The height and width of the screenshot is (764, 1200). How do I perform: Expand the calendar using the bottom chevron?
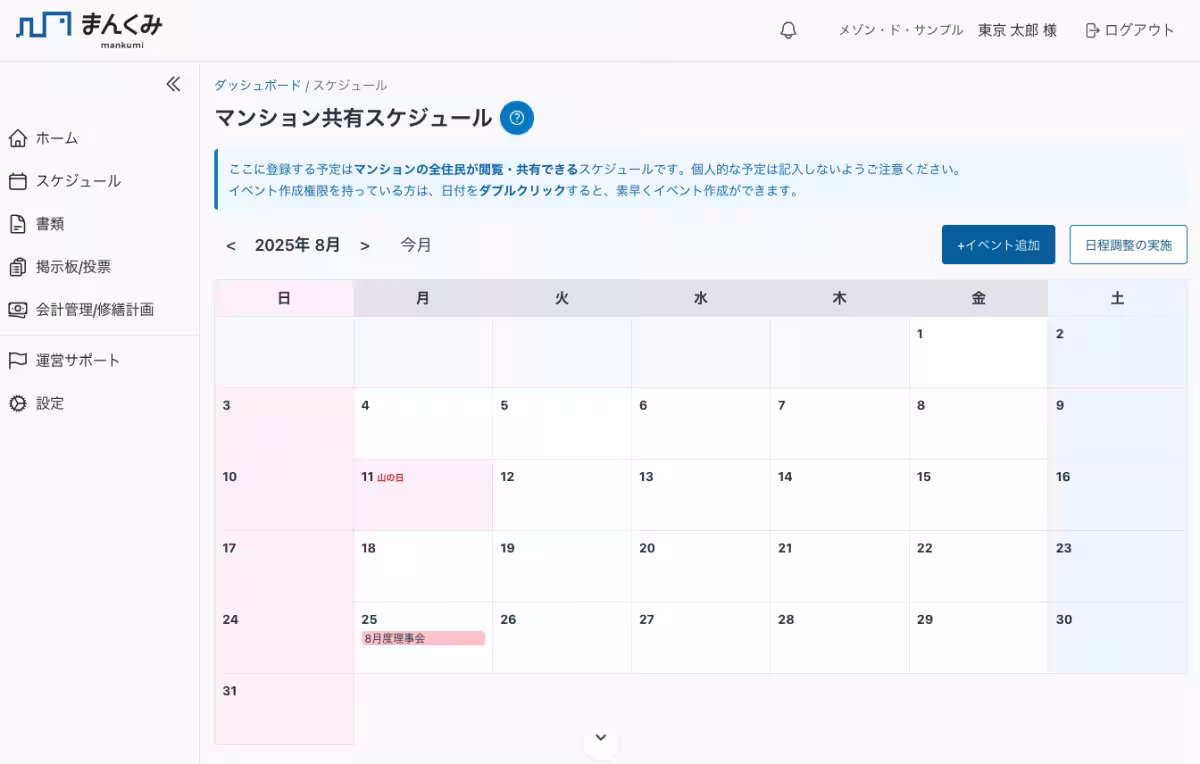pyautogui.click(x=600, y=737)
